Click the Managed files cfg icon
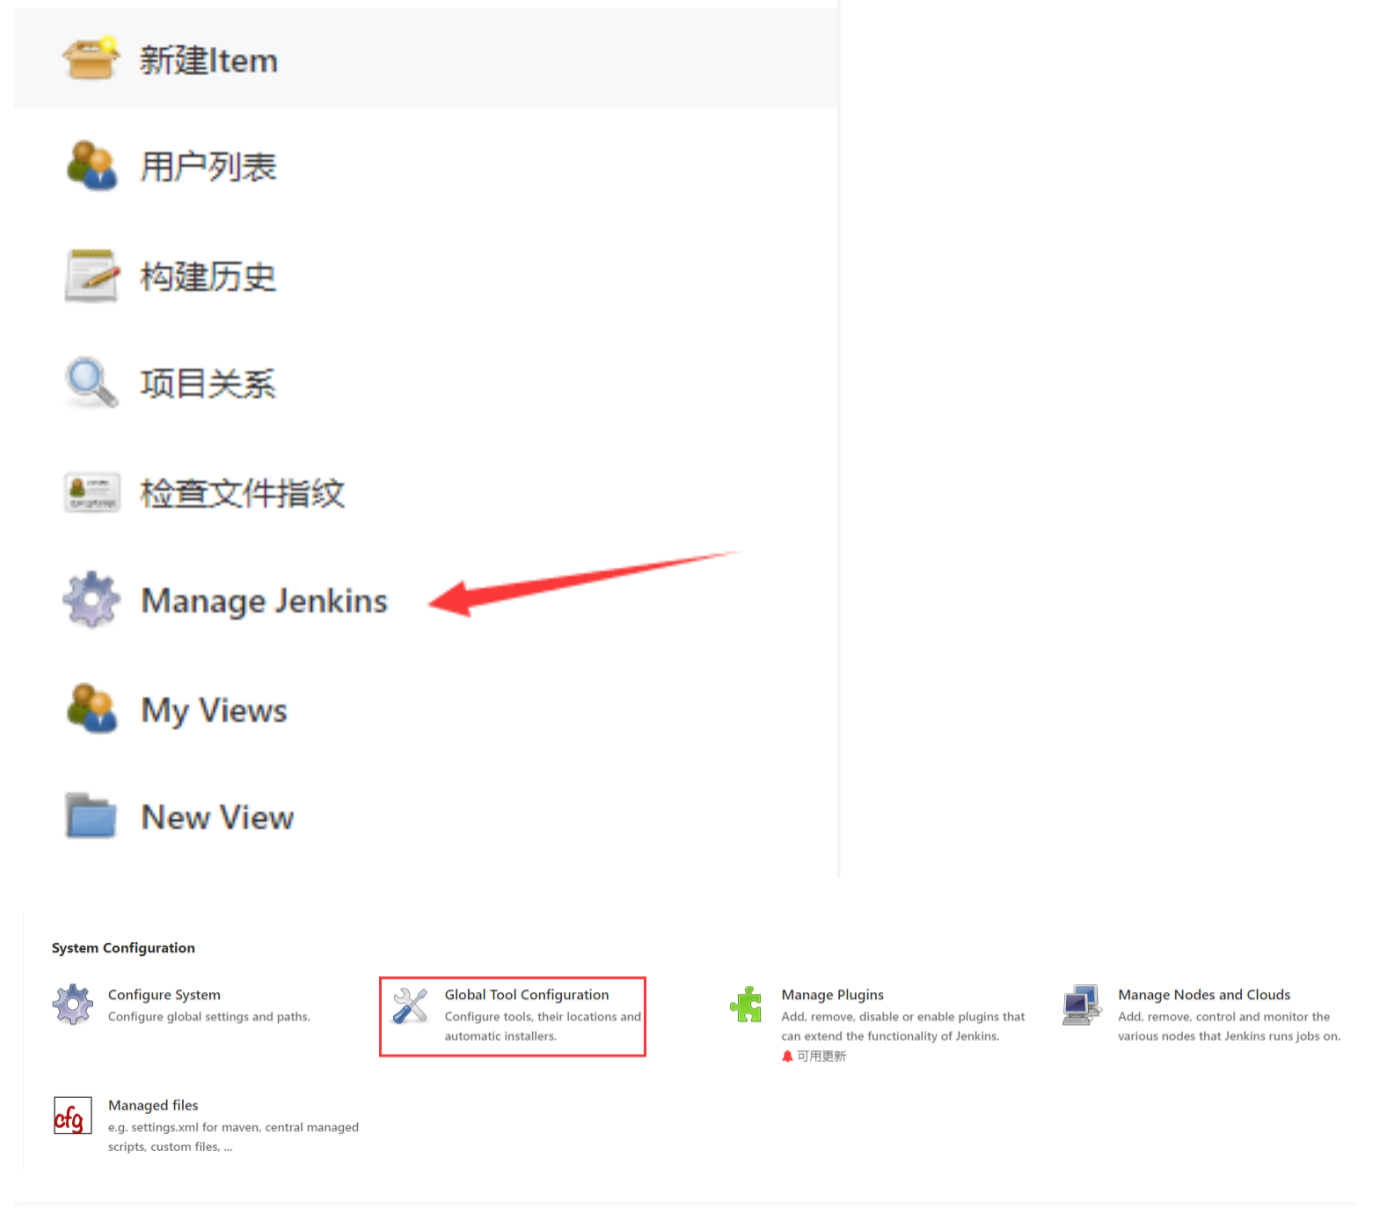This screenshot has height=1208, width=1388. click(x=72, y=1116)
